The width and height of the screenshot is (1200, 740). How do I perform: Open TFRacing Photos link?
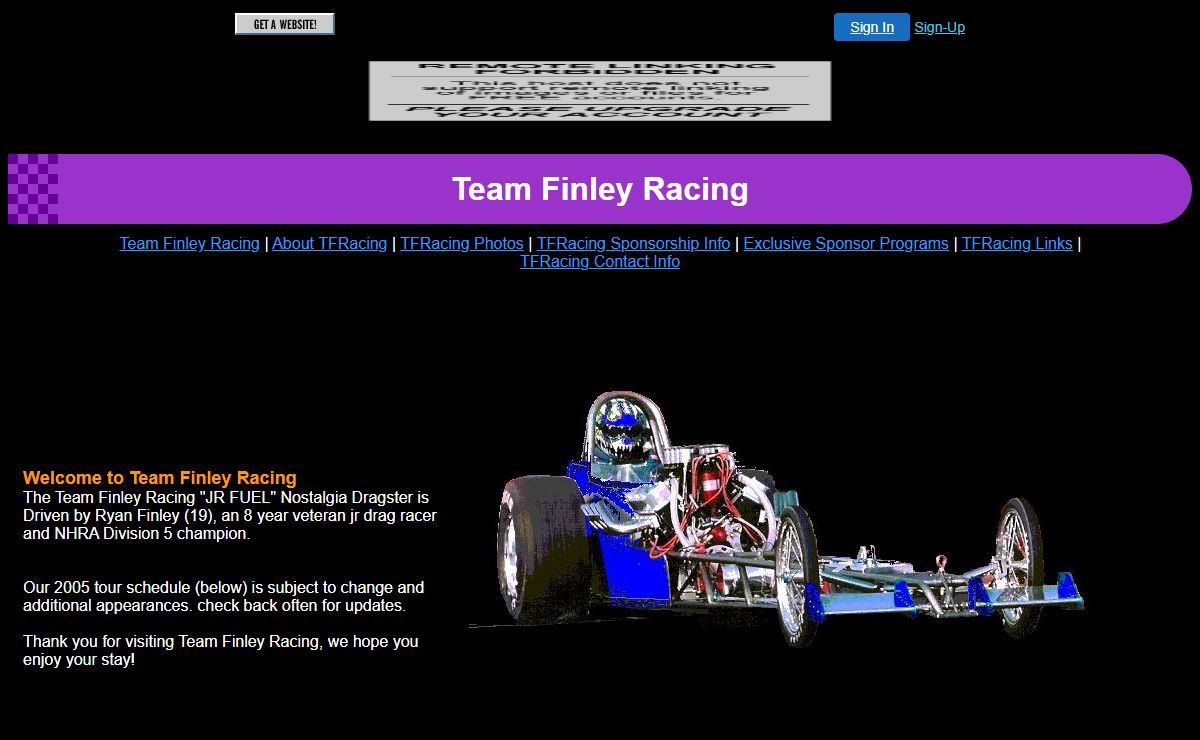click(462, 244)
